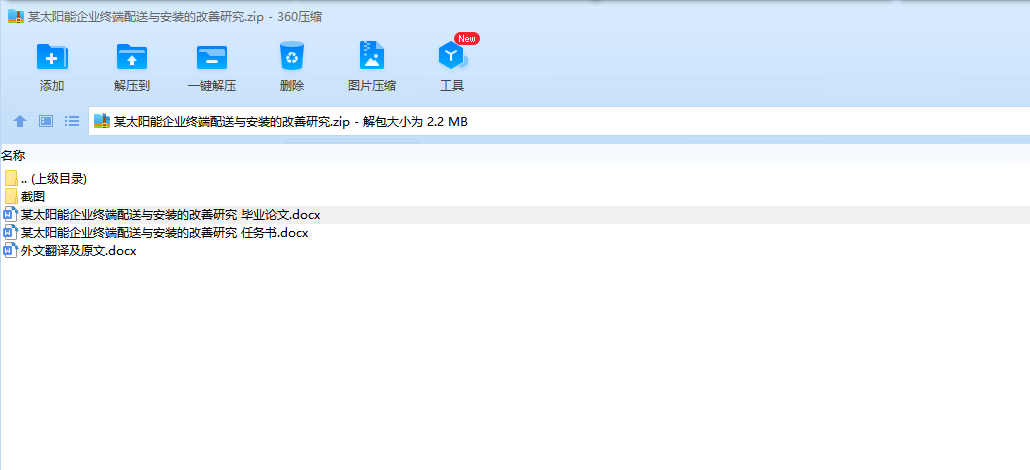The height and width of the screenshot is (470, 1030).
Task: Click the New badge on 工具
Action: (x=467, y=38)
